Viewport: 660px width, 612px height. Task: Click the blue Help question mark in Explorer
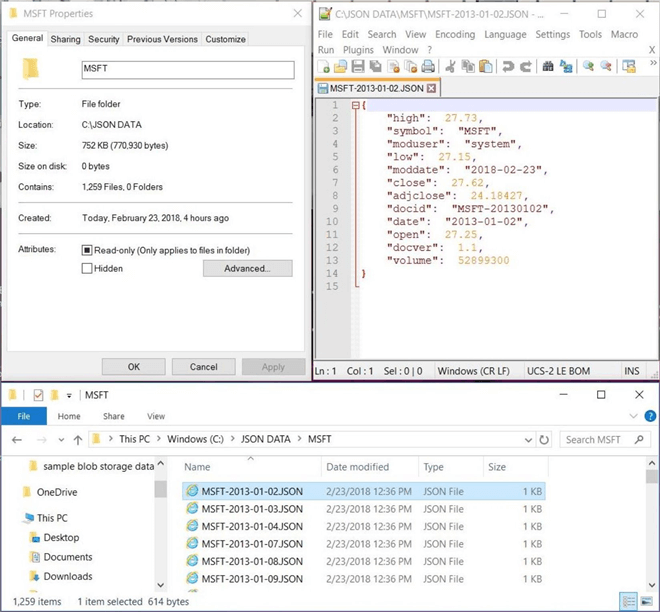pyautogui.click(x=650, y=416)
